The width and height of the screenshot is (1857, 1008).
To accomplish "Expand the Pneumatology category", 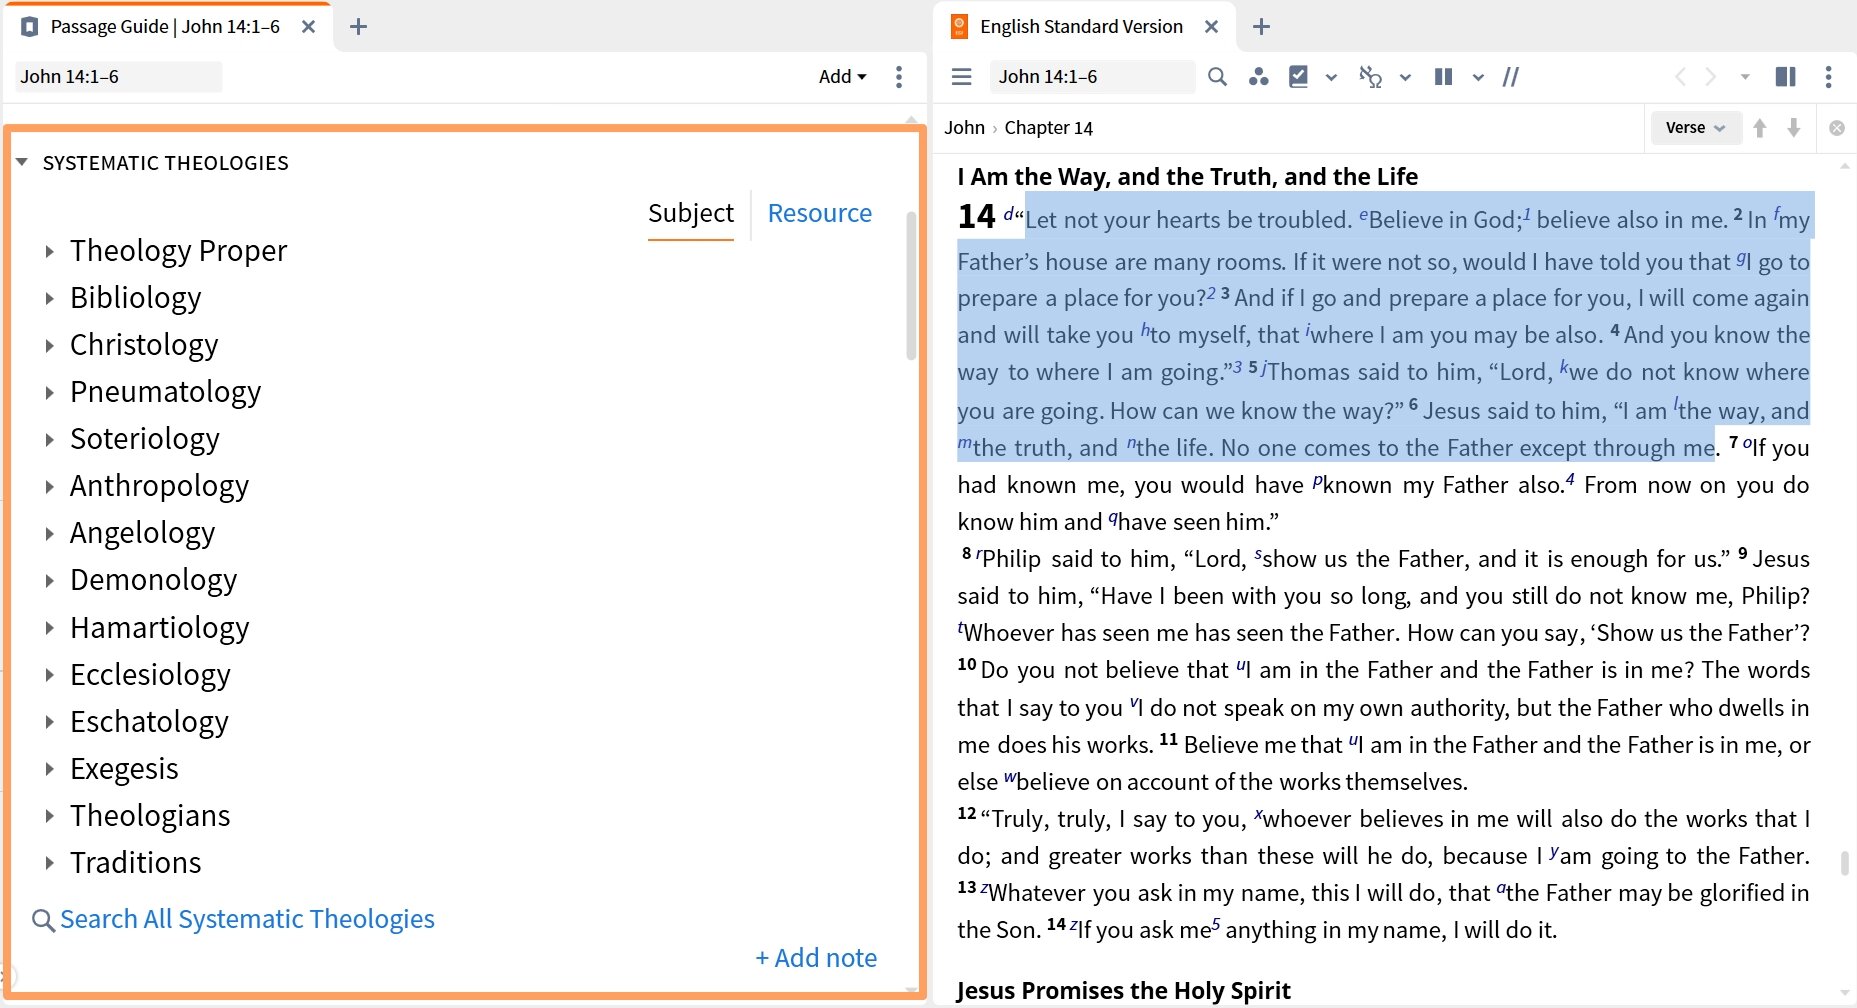I will coord(49,392).
